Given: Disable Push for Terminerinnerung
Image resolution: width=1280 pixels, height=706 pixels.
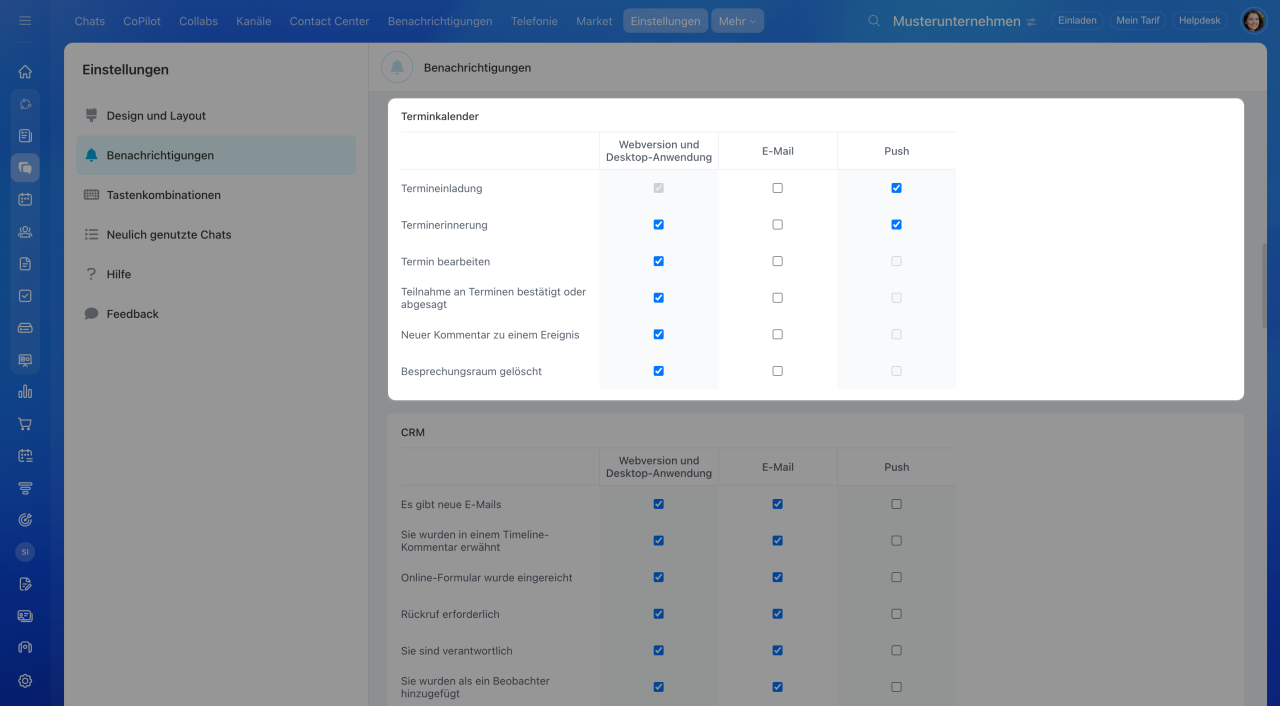Looking at the screenshot, I should pos(896,225).
